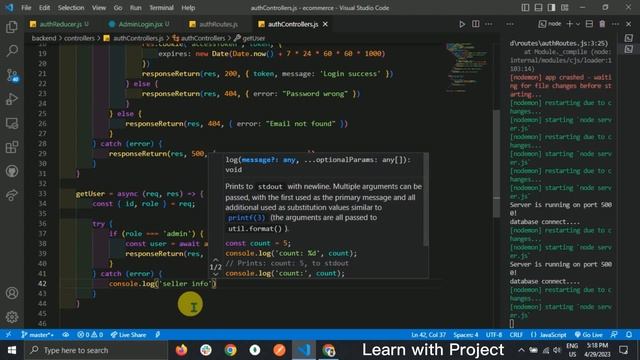Click the signature help popup scrollbar

pos(426,200)
